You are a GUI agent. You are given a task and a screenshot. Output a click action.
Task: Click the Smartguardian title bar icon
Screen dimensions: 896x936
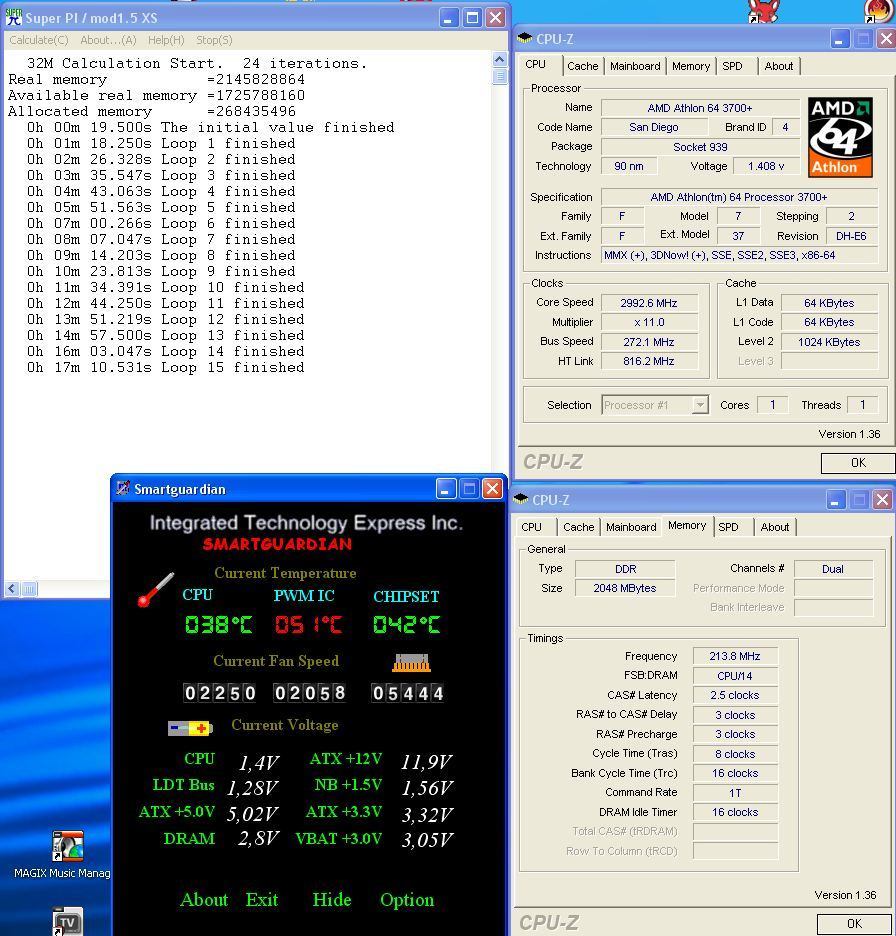point(123,488)
